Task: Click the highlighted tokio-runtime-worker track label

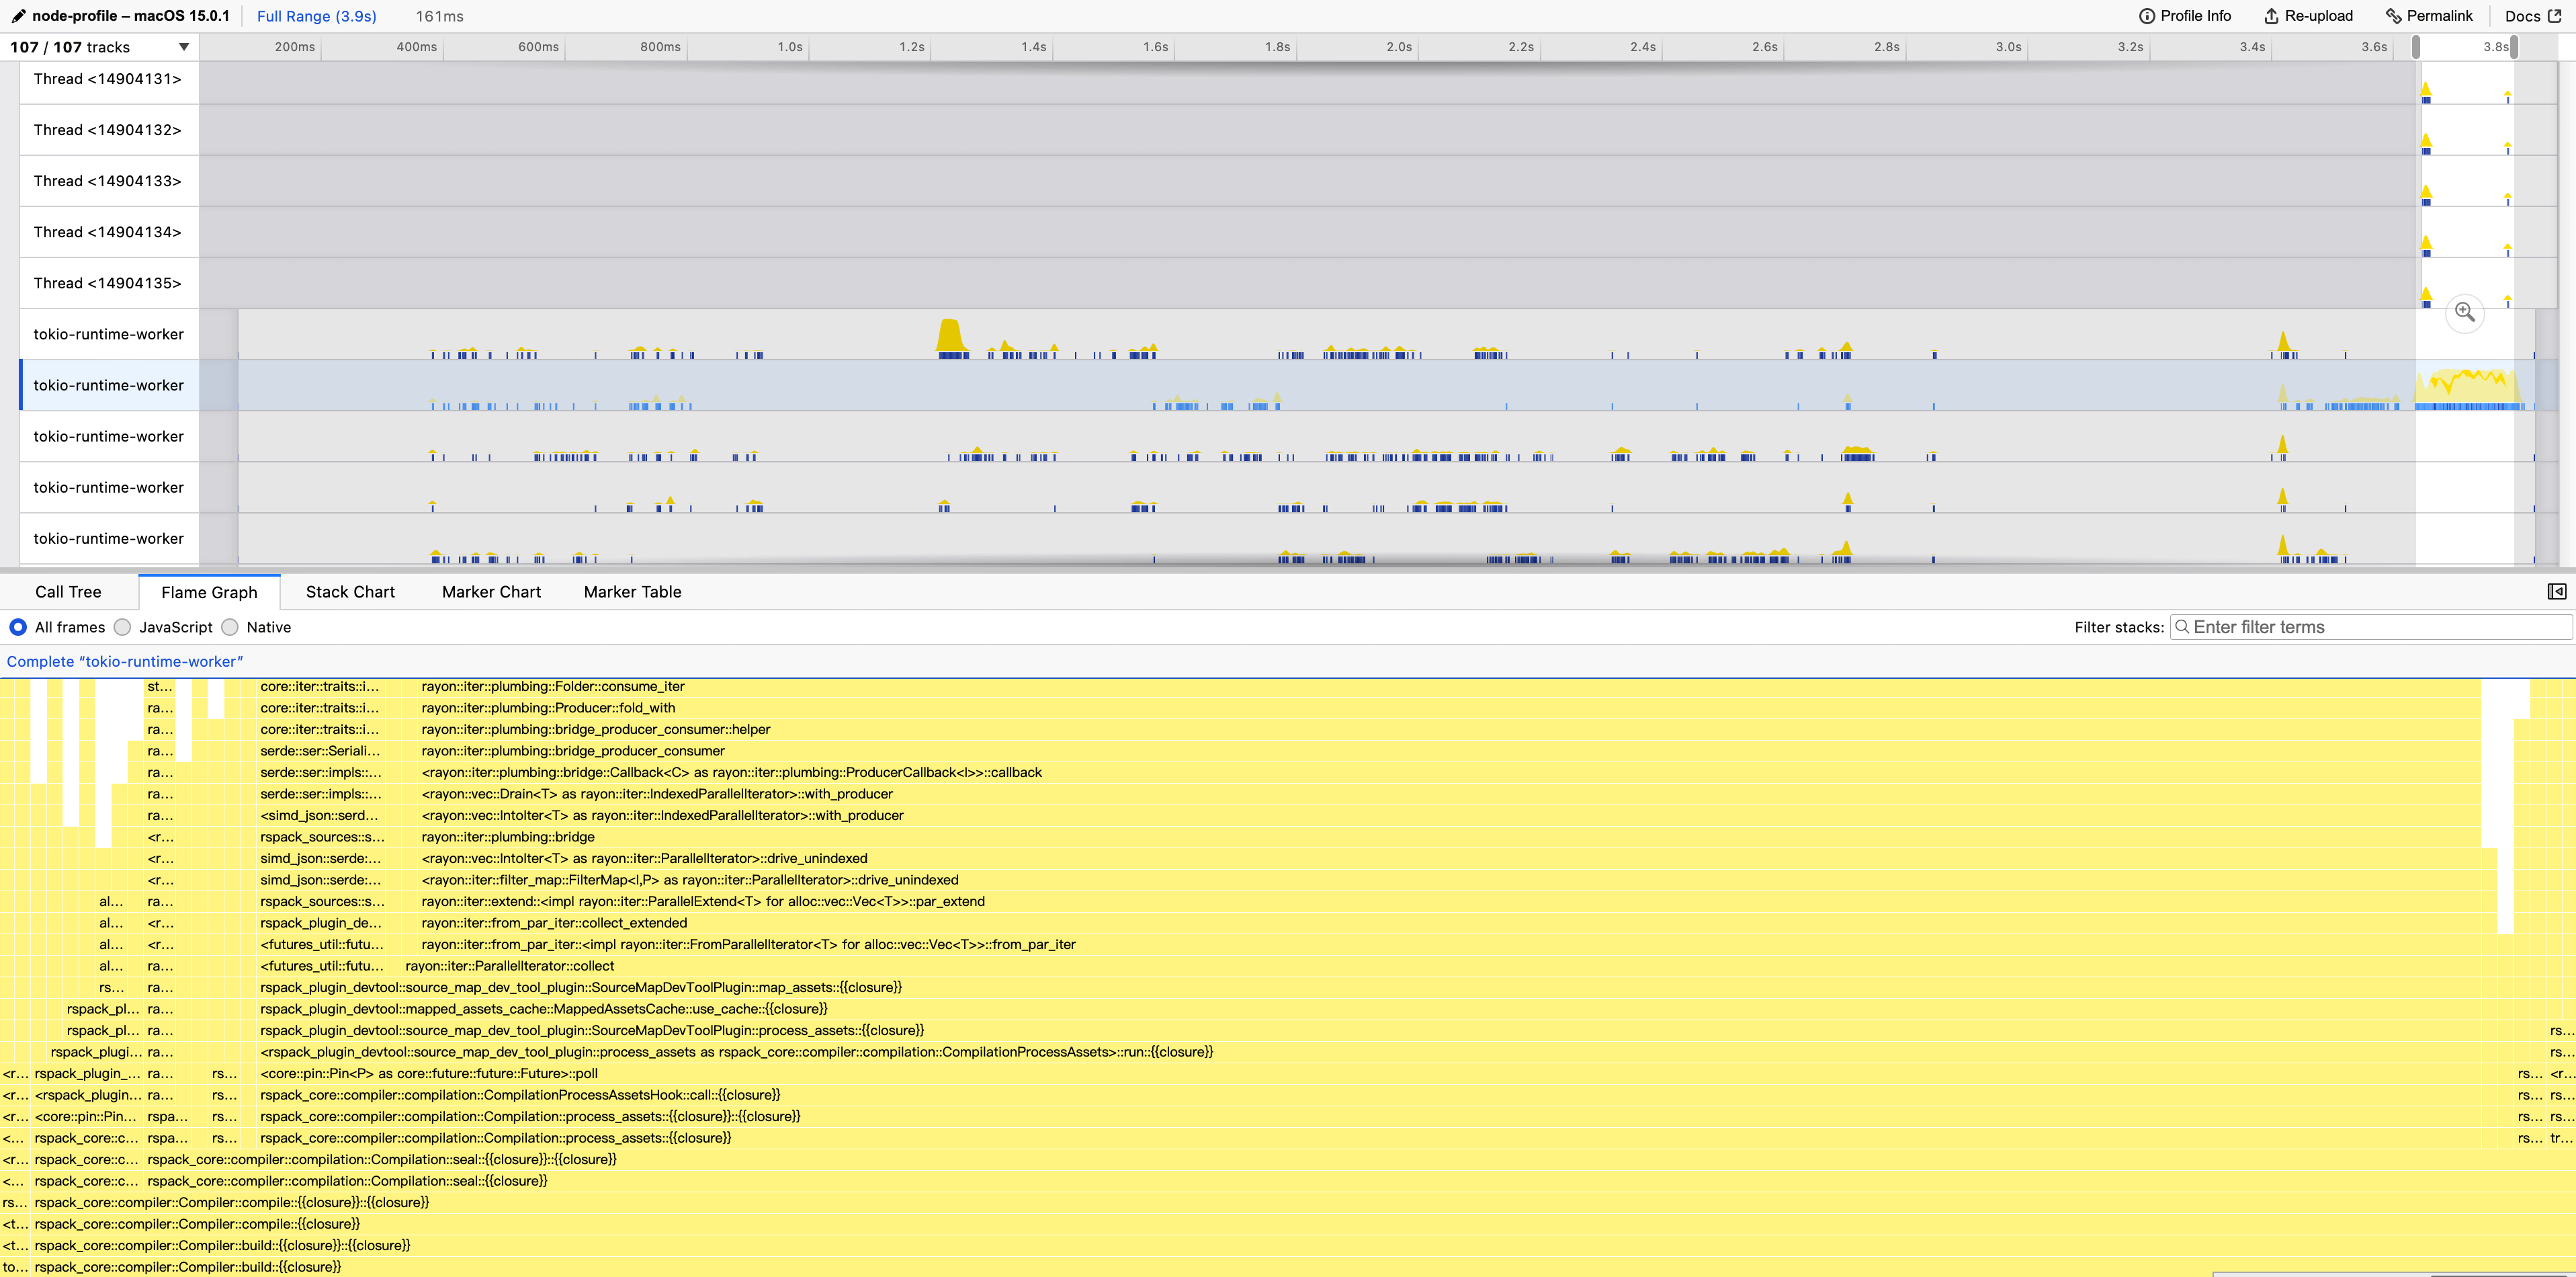Action: point(108,385)
